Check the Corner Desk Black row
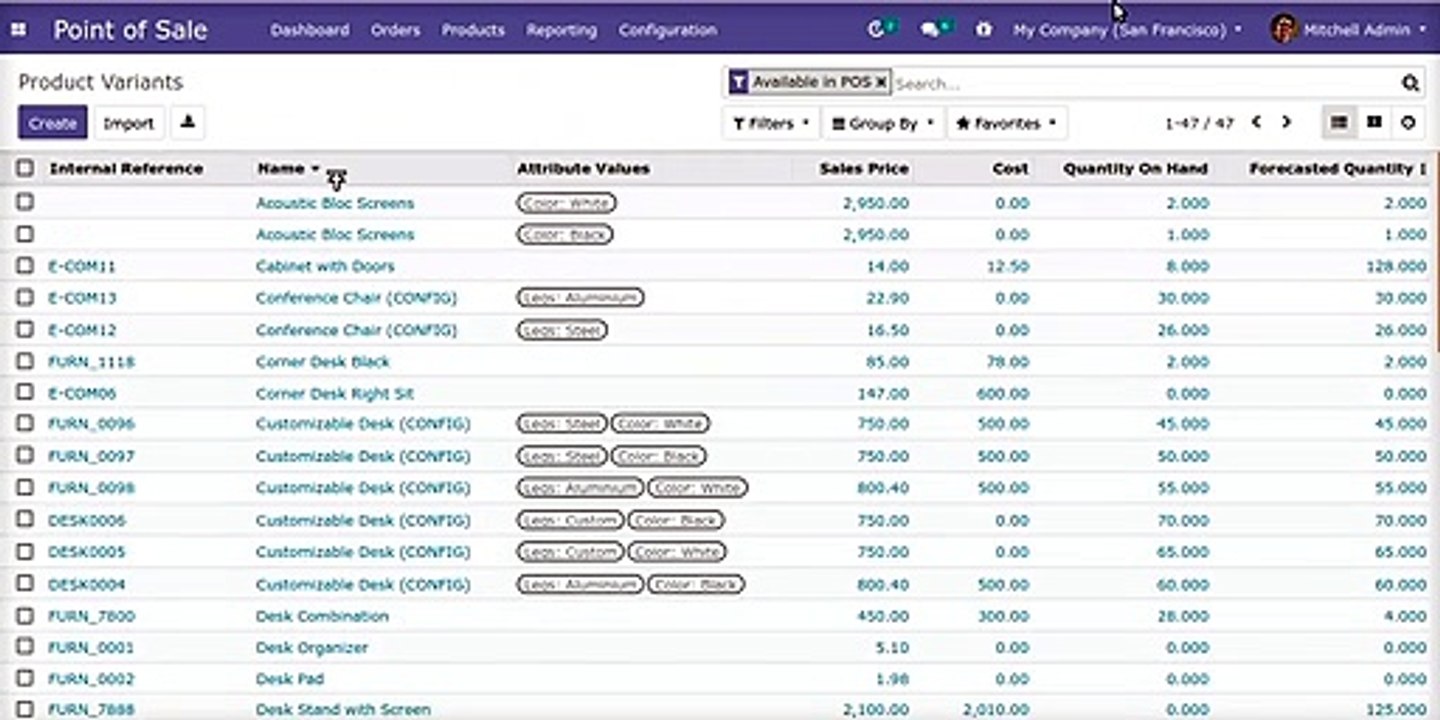The image size is (1440, 720). [25, 360]
